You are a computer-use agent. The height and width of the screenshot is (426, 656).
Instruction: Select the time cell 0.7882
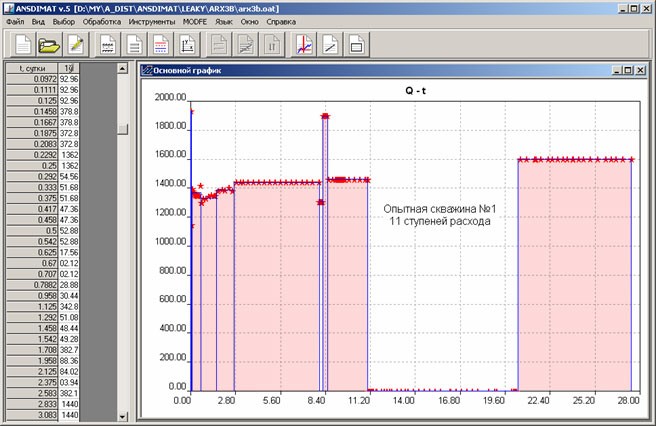(x=32, y=285)
